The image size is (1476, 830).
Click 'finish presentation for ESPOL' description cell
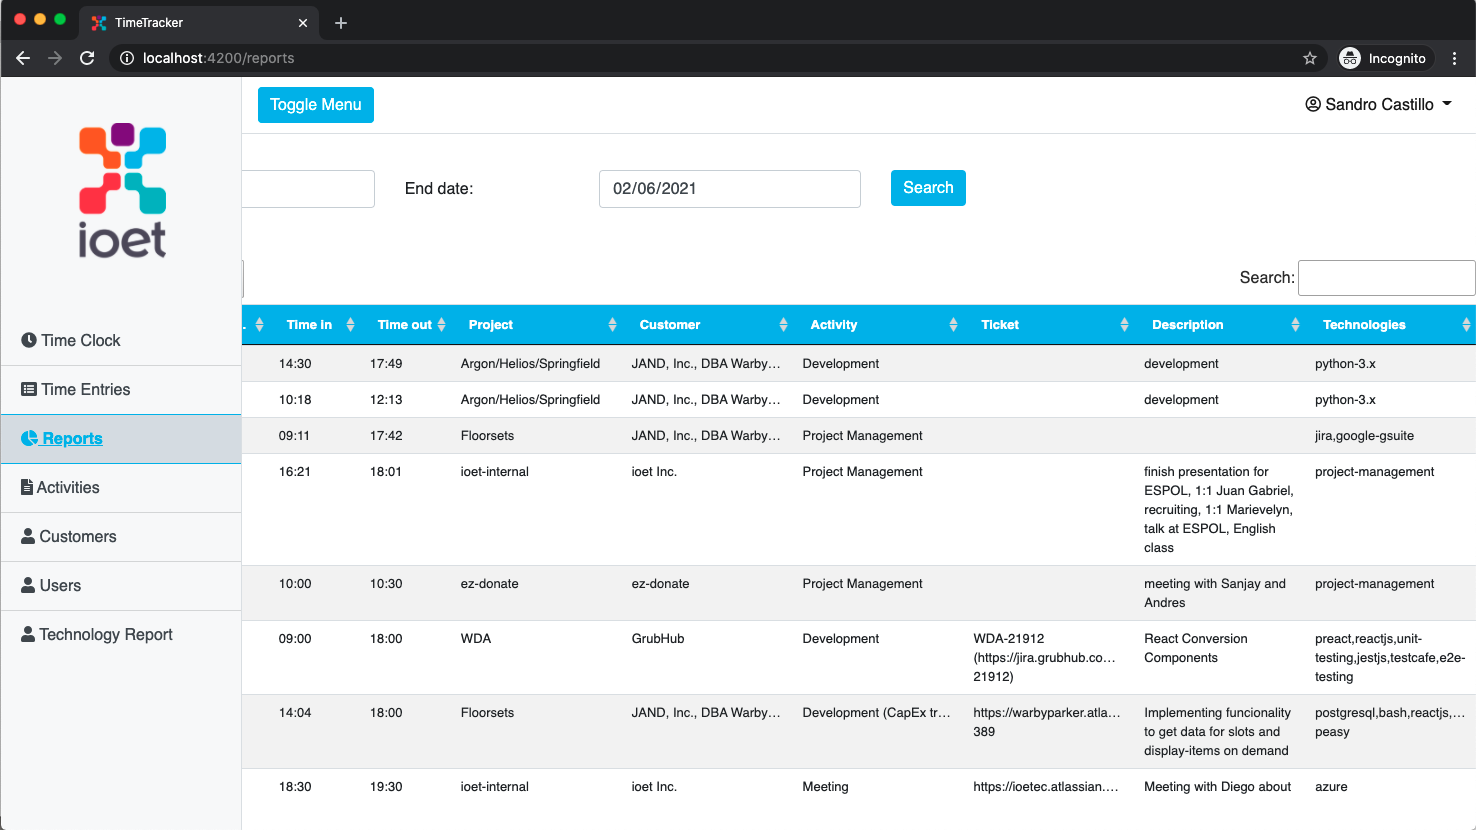coord(1219,510)
